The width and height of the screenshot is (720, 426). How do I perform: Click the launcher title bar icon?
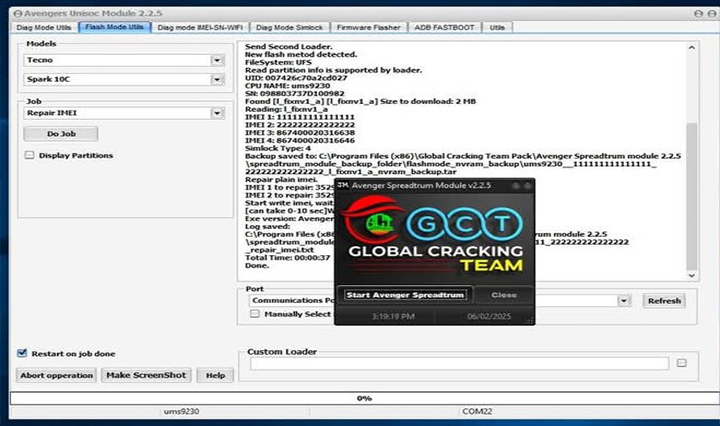click(x=343, y=185)
